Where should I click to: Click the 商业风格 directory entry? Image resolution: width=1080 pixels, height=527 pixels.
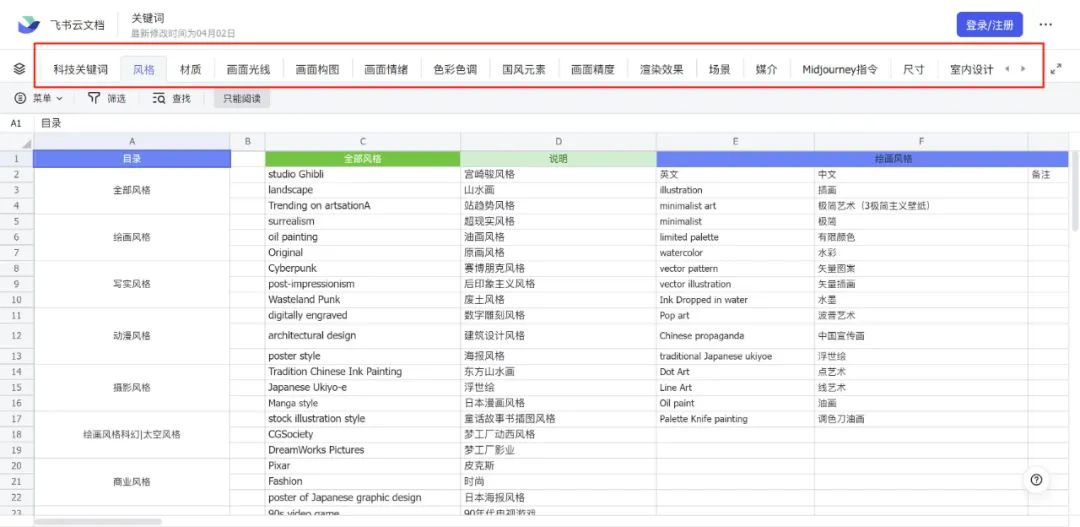[x=132, y=482]
